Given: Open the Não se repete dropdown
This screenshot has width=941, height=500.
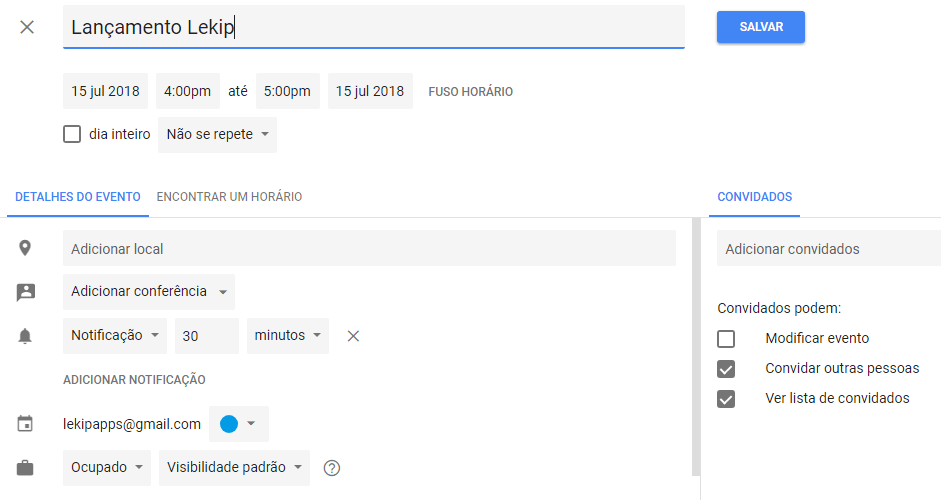Looking at the screenshot, I should [x=217, y=134].
